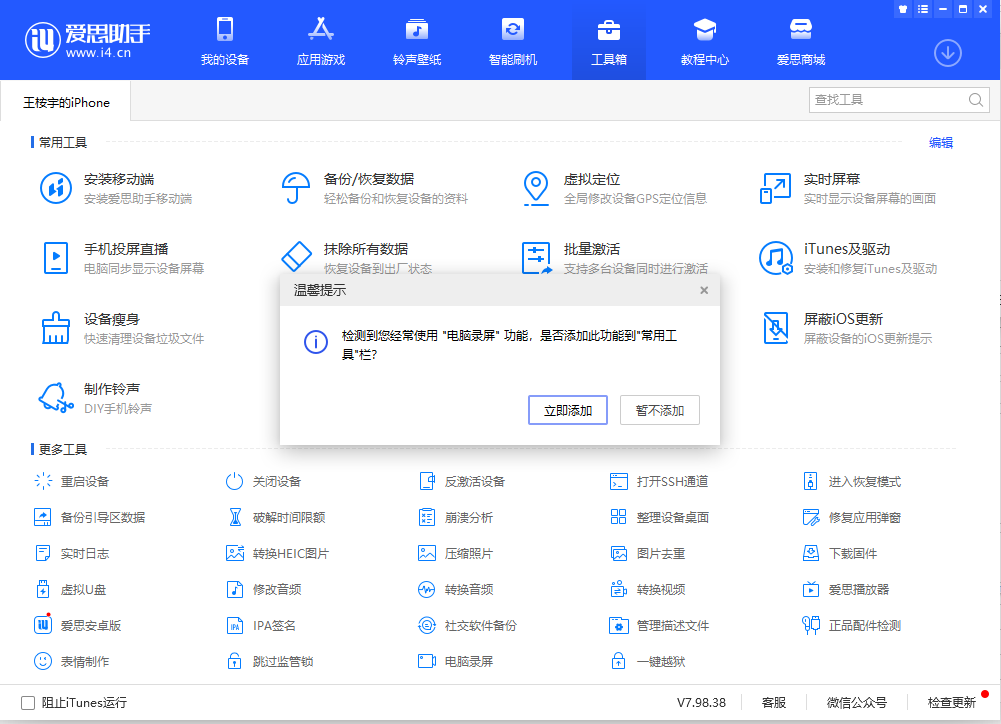
Task: Enable the 阻止iTunes运行 checkbox
Action: [28, 703]
